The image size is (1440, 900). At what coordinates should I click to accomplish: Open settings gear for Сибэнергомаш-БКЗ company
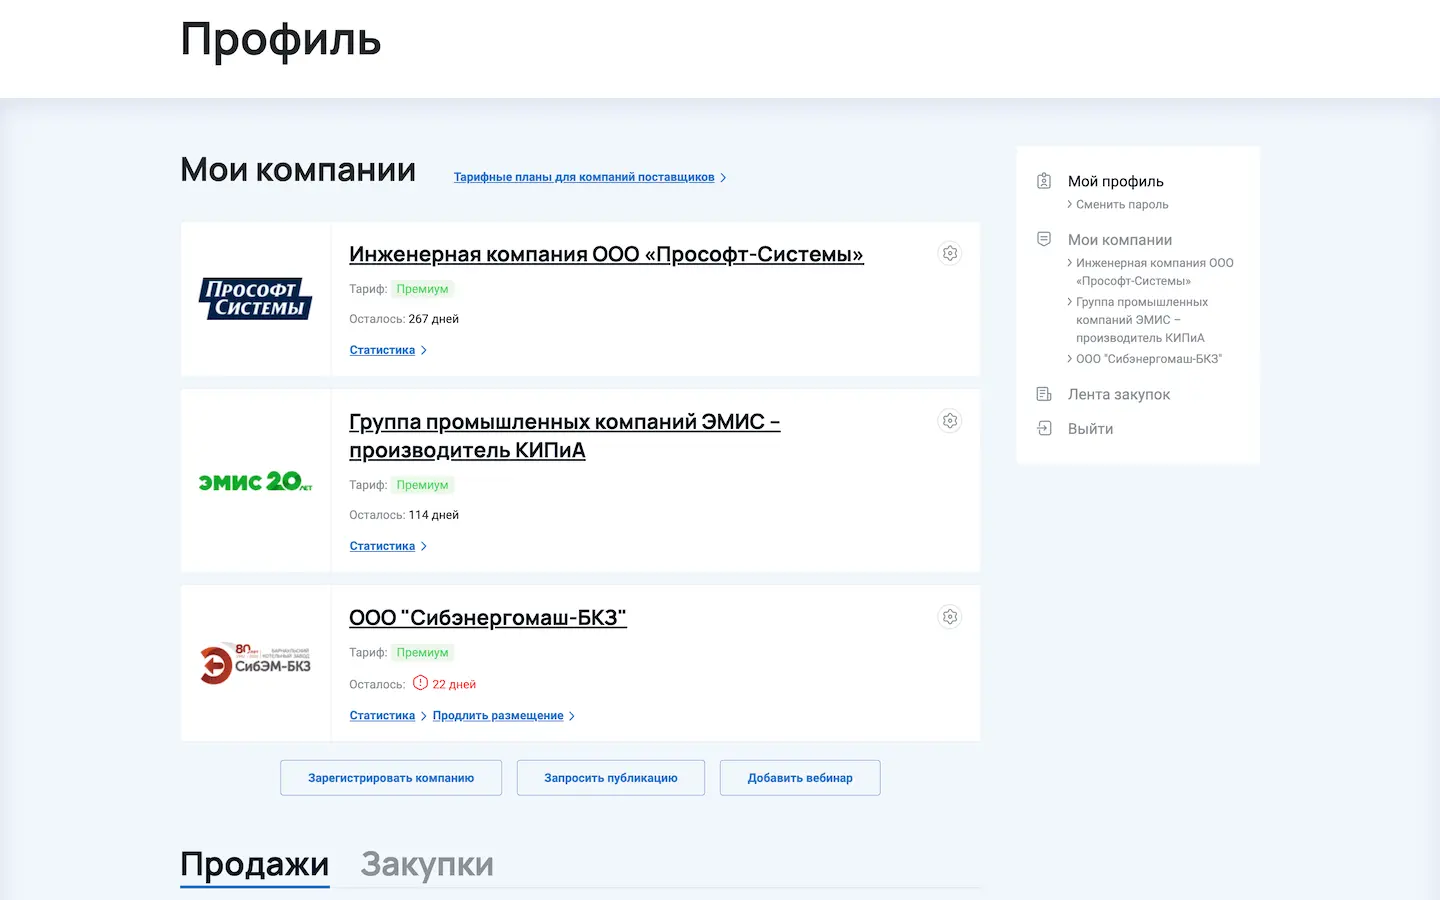(x=950, y=617)
